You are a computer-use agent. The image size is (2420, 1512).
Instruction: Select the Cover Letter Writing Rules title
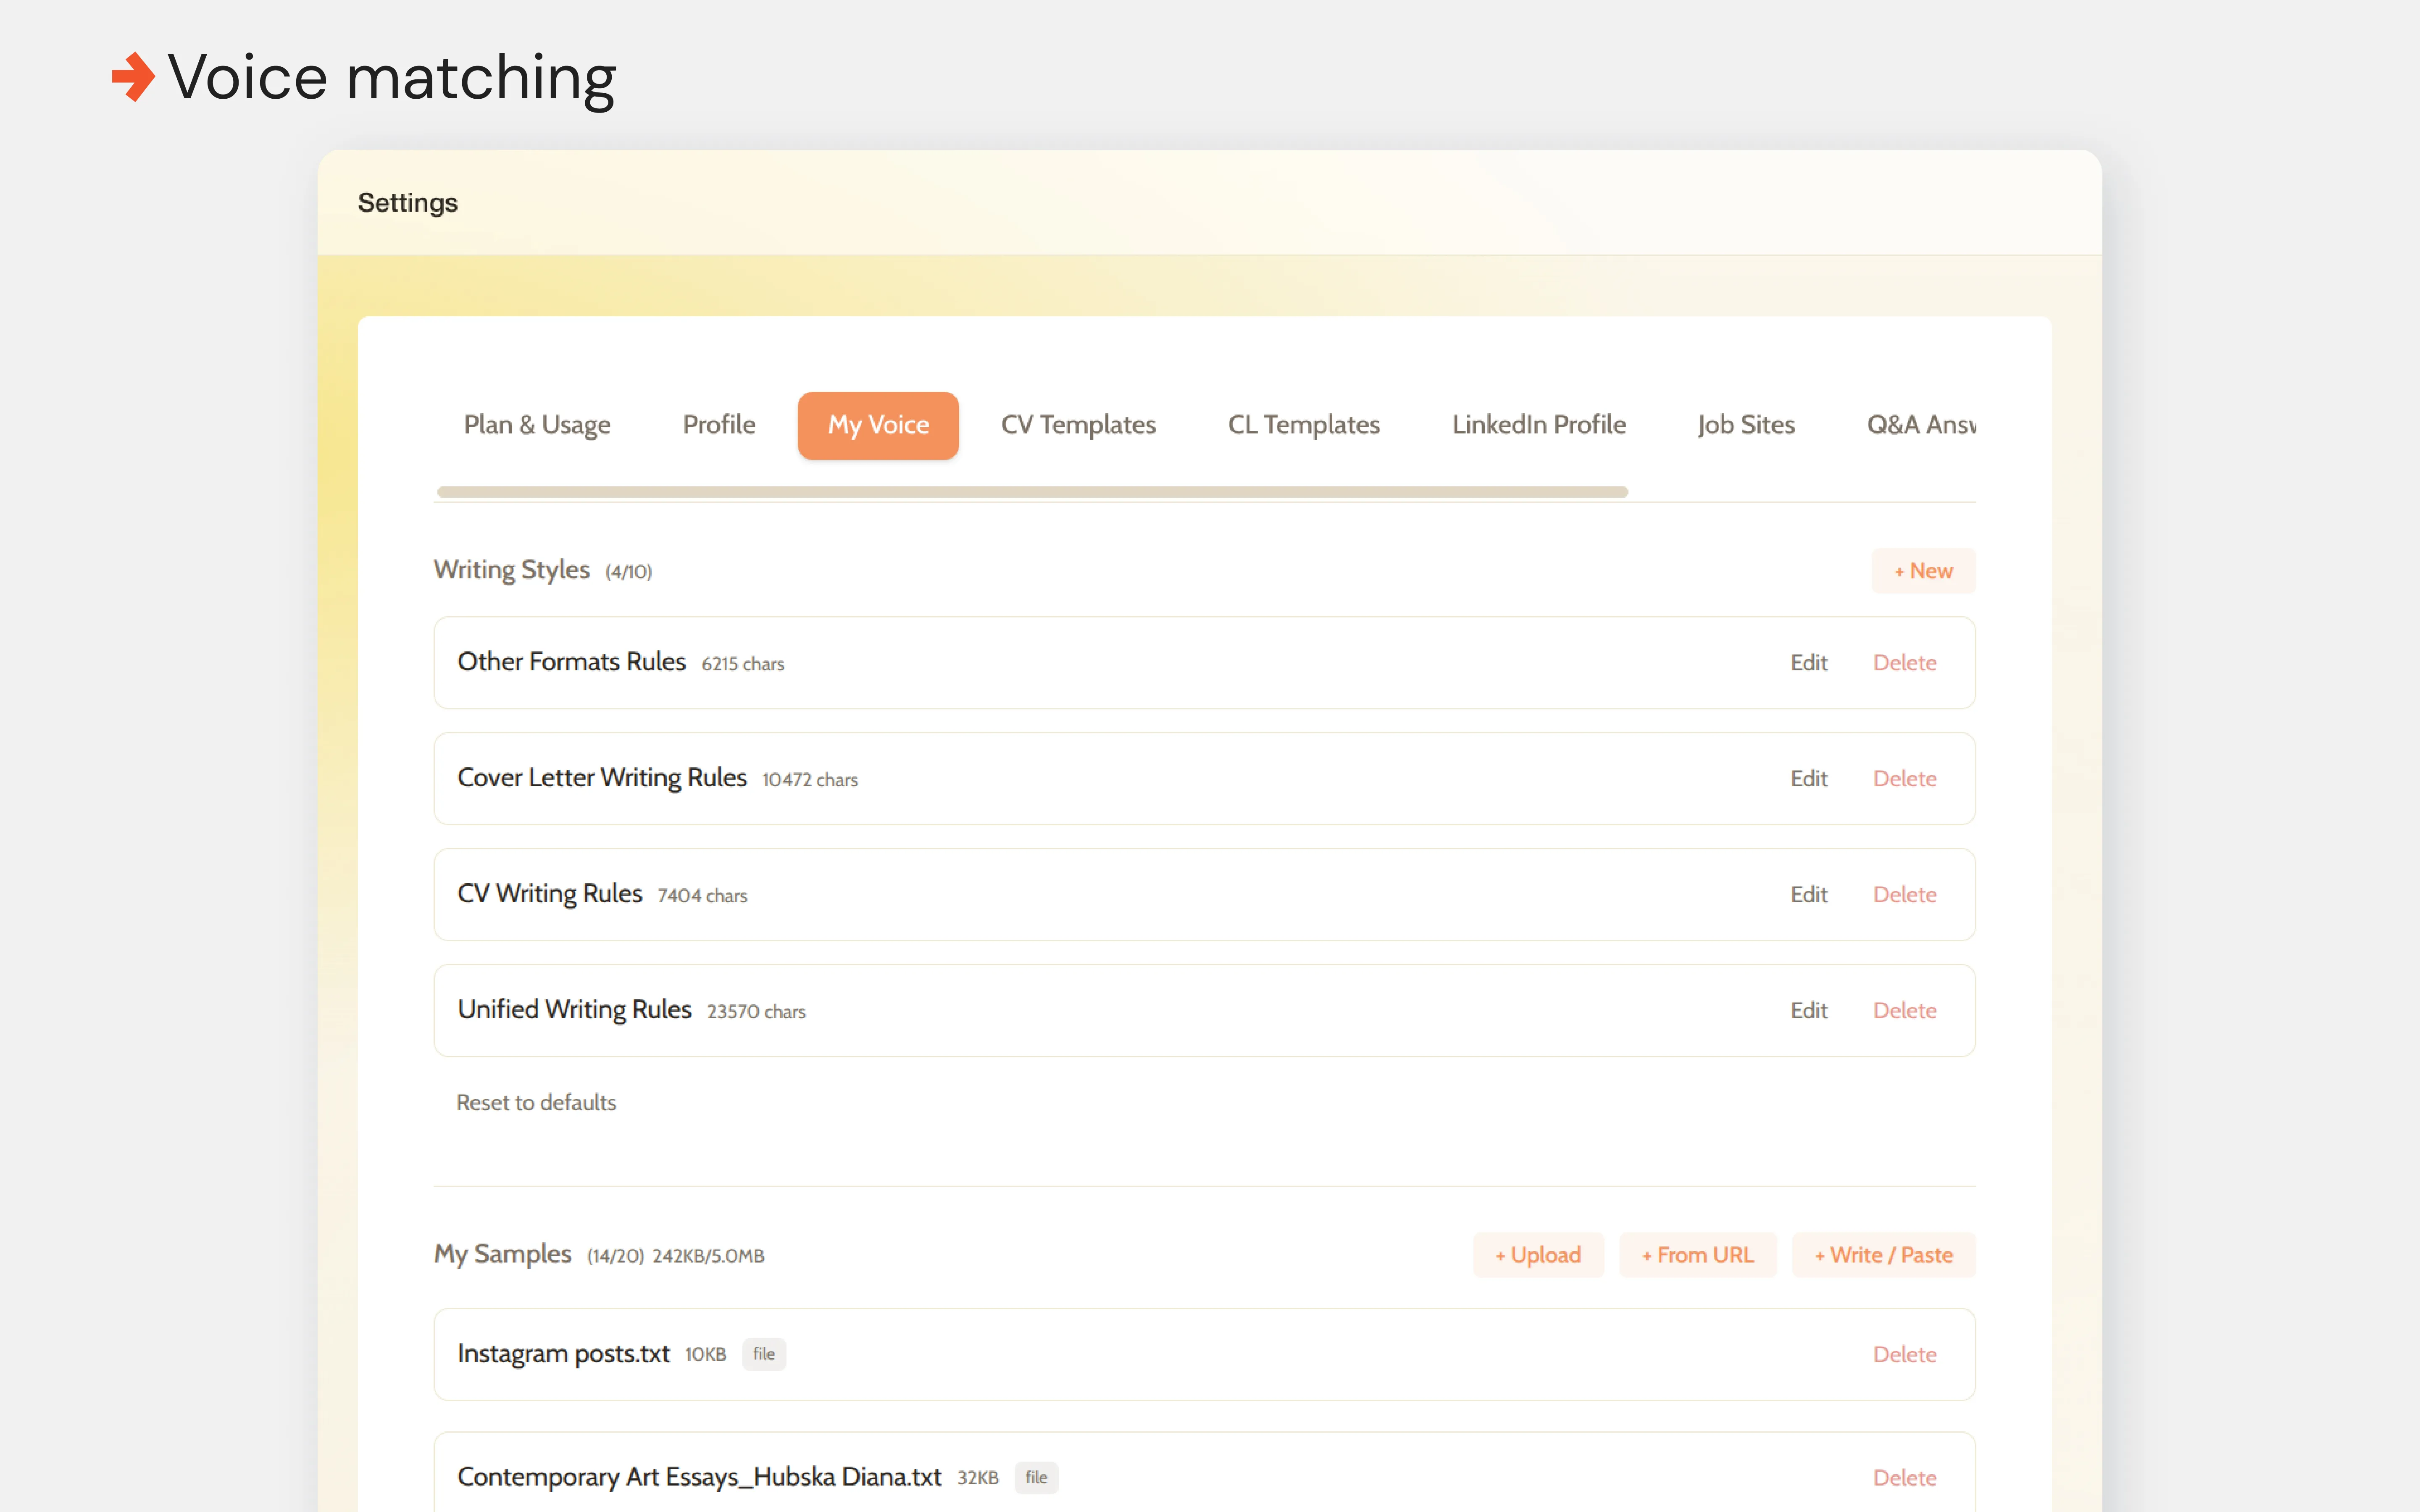pos(602,778)
